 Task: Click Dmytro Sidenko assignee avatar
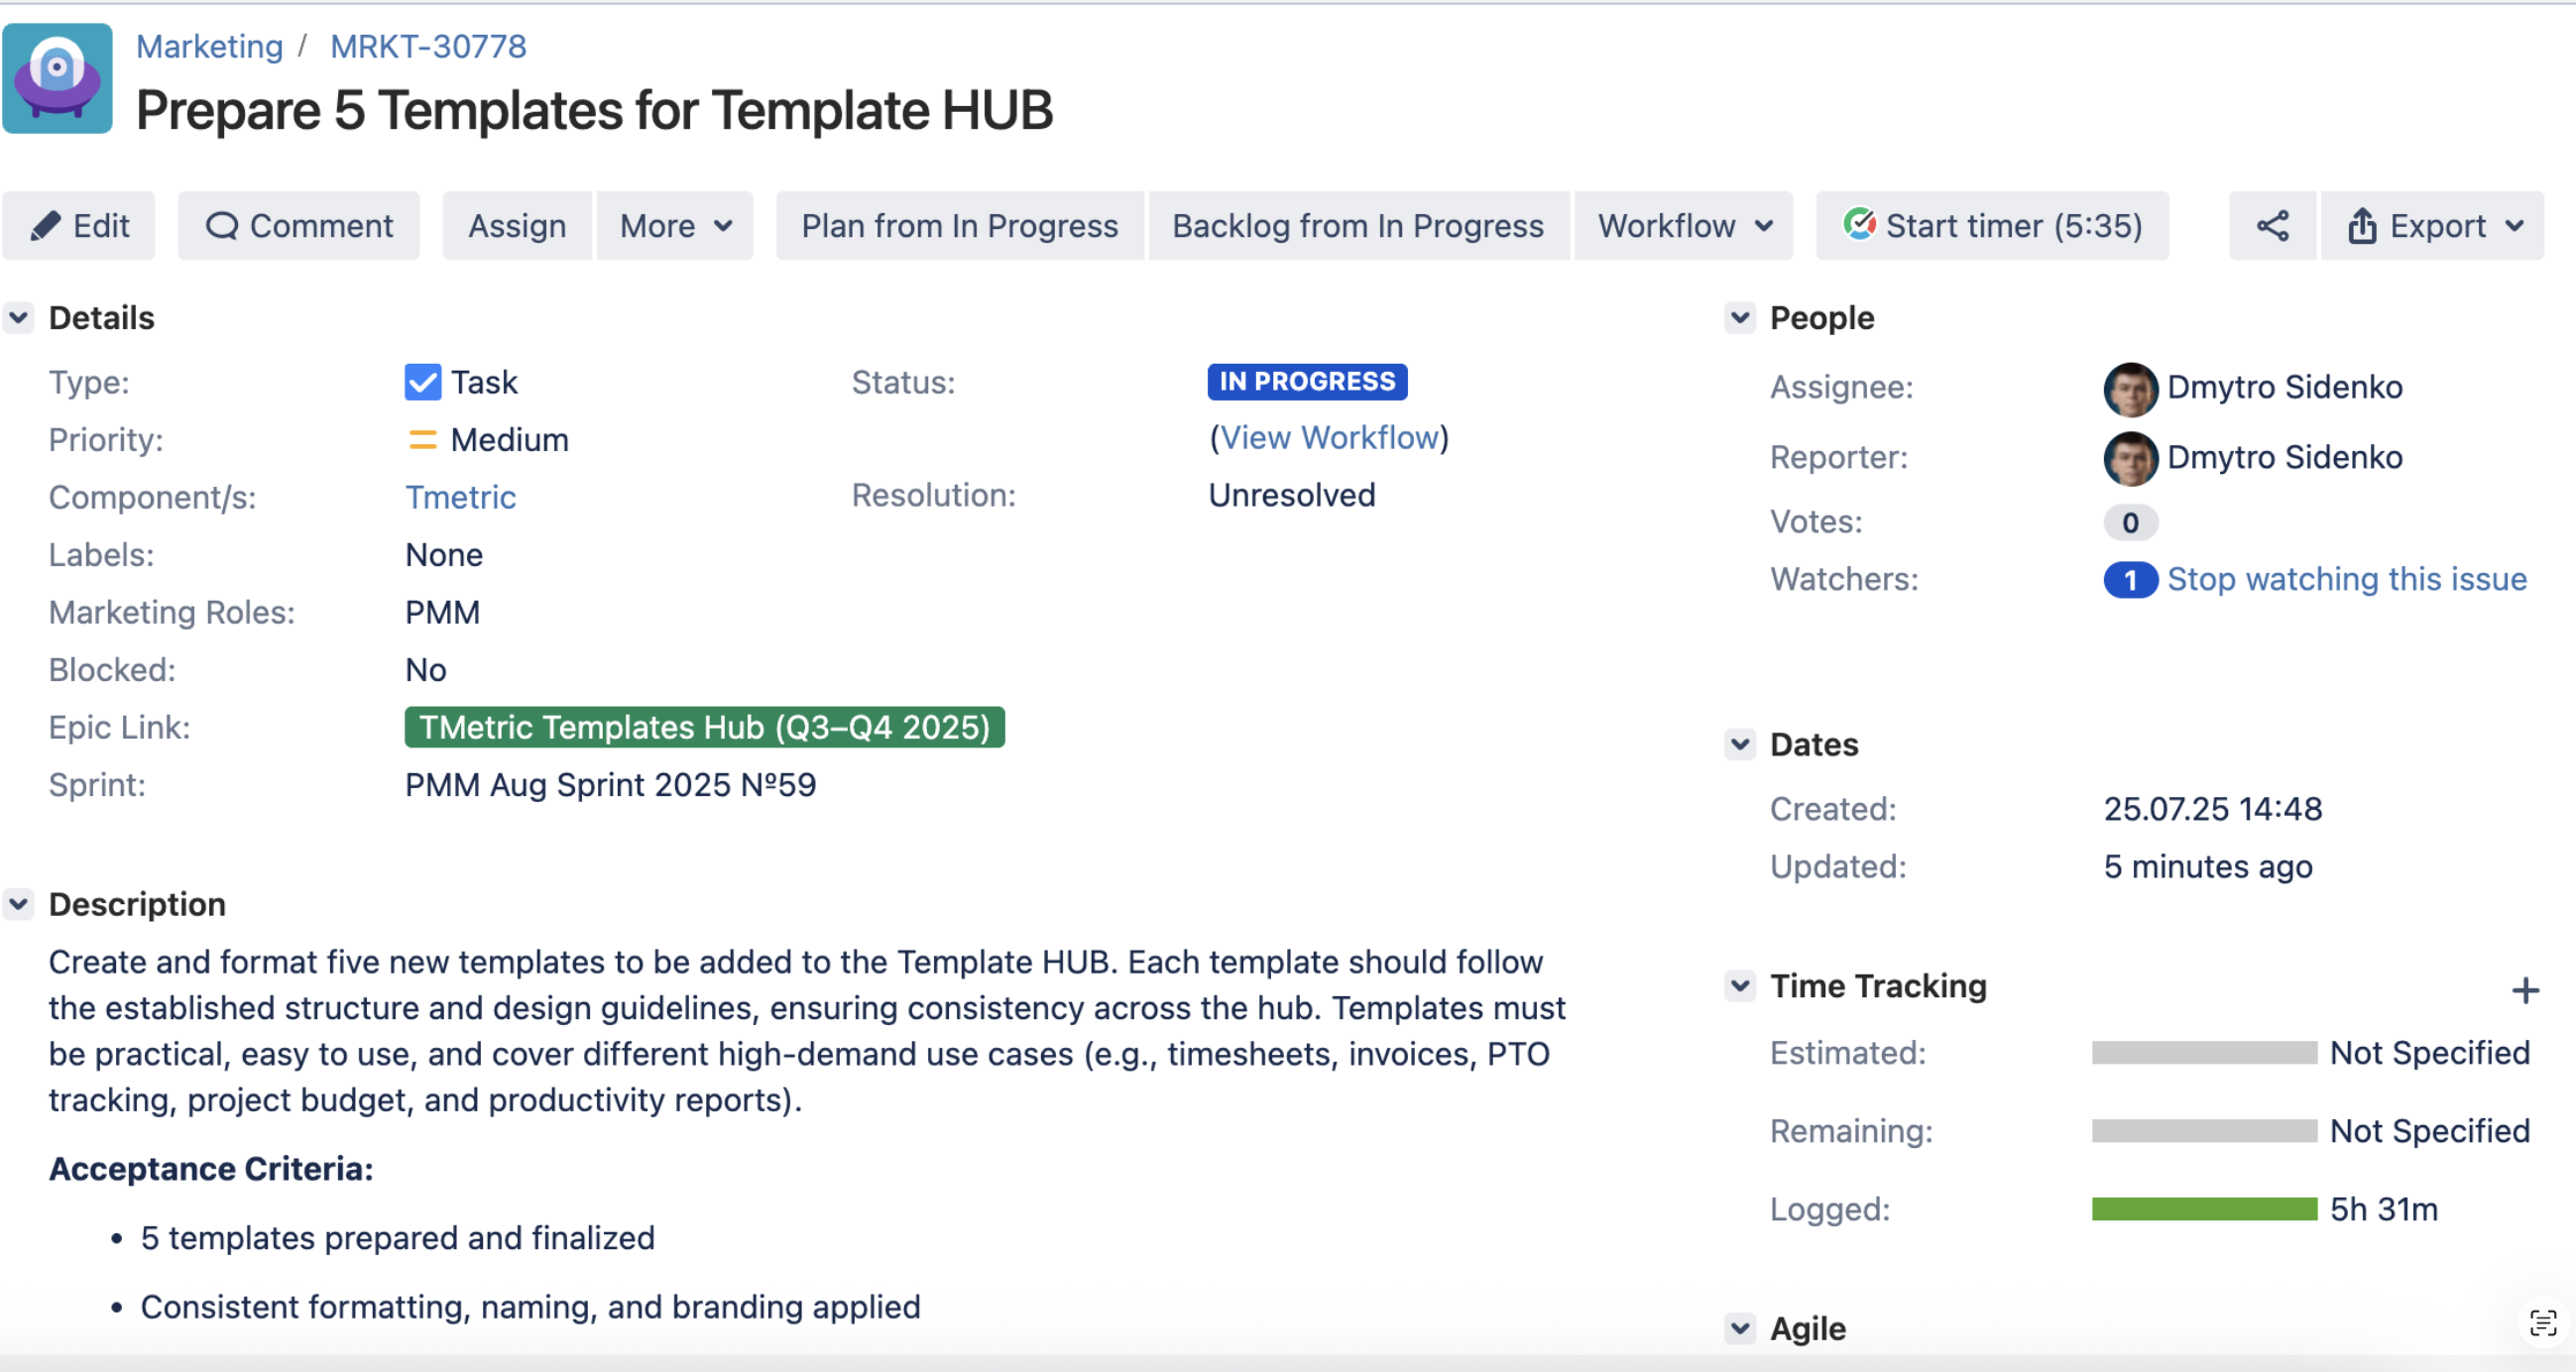pyautogui.click(x=2130, y=389)
